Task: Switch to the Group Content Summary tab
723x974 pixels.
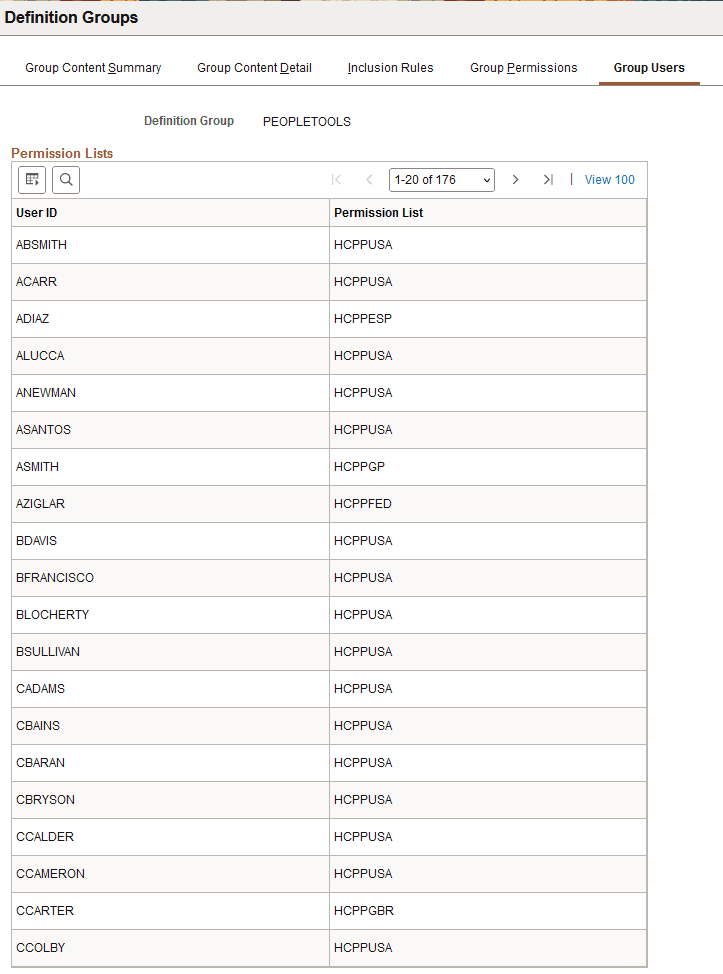Action: (x=93, y=67)
